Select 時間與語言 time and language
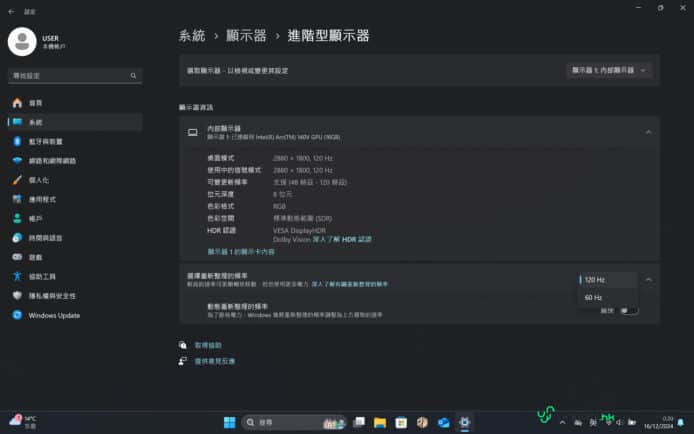 coord(45,237)
